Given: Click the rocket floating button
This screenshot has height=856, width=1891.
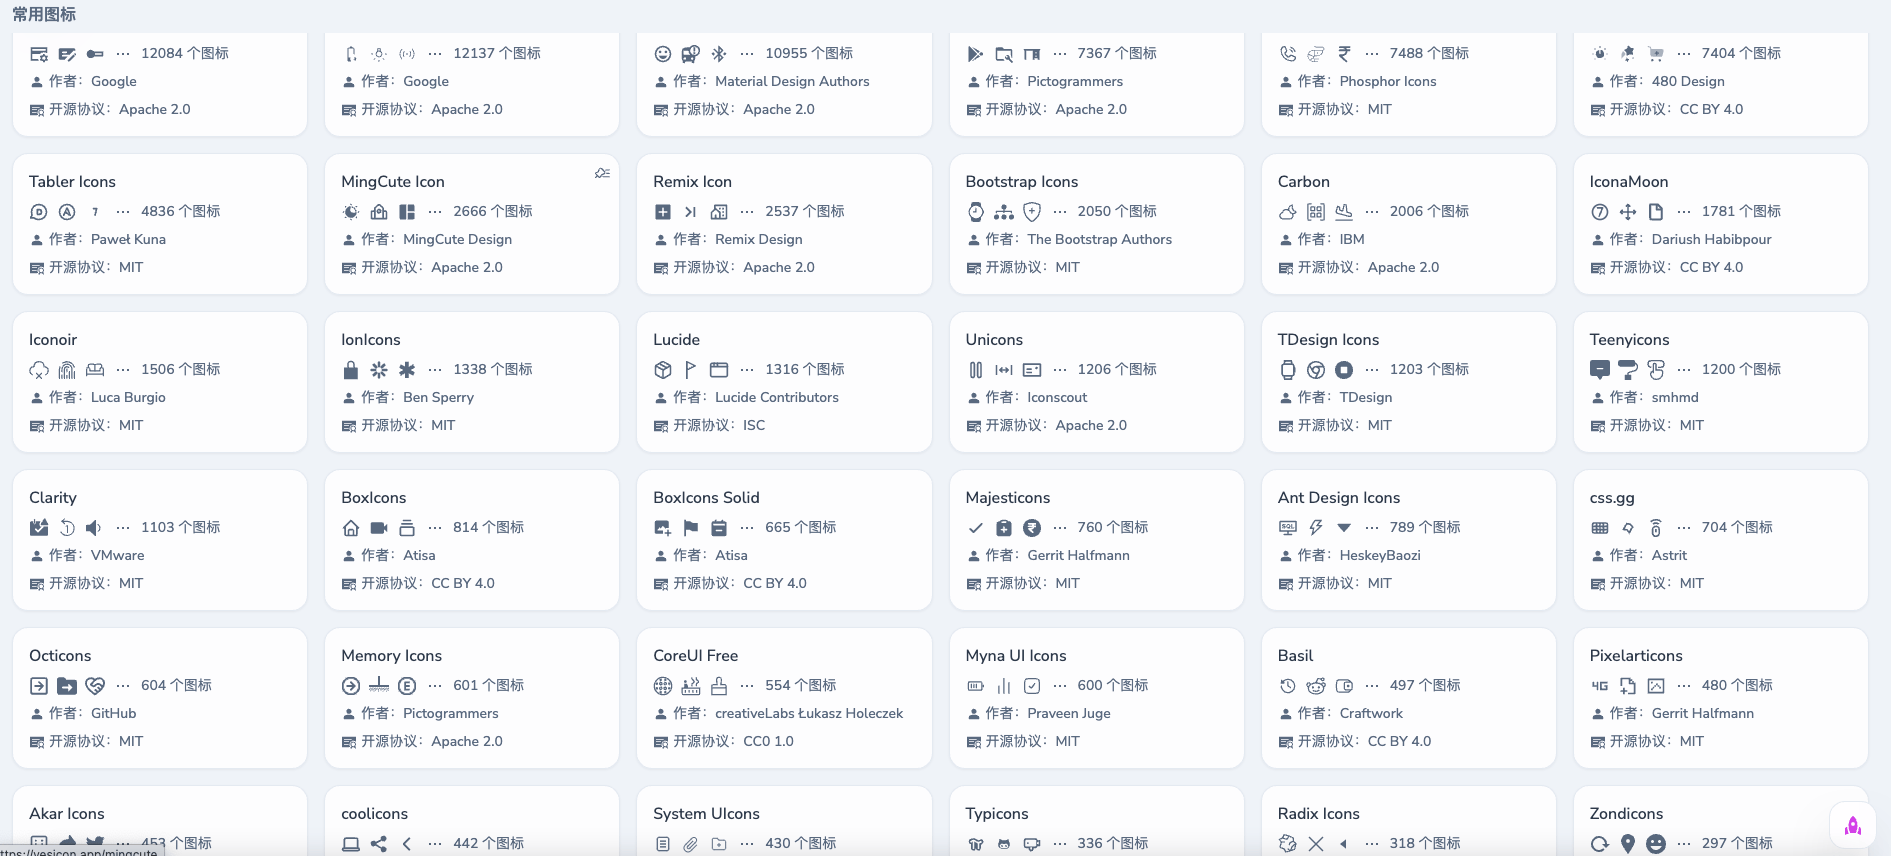Looking at the screenshot, I should pos(1853,825).
